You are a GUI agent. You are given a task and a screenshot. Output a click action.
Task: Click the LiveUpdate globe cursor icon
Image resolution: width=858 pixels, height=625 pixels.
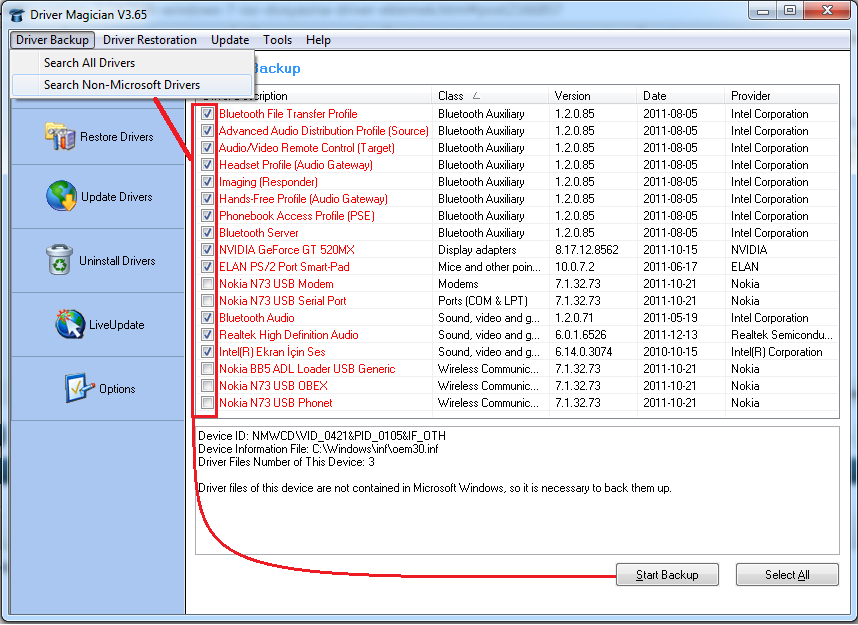coord(70,324)
